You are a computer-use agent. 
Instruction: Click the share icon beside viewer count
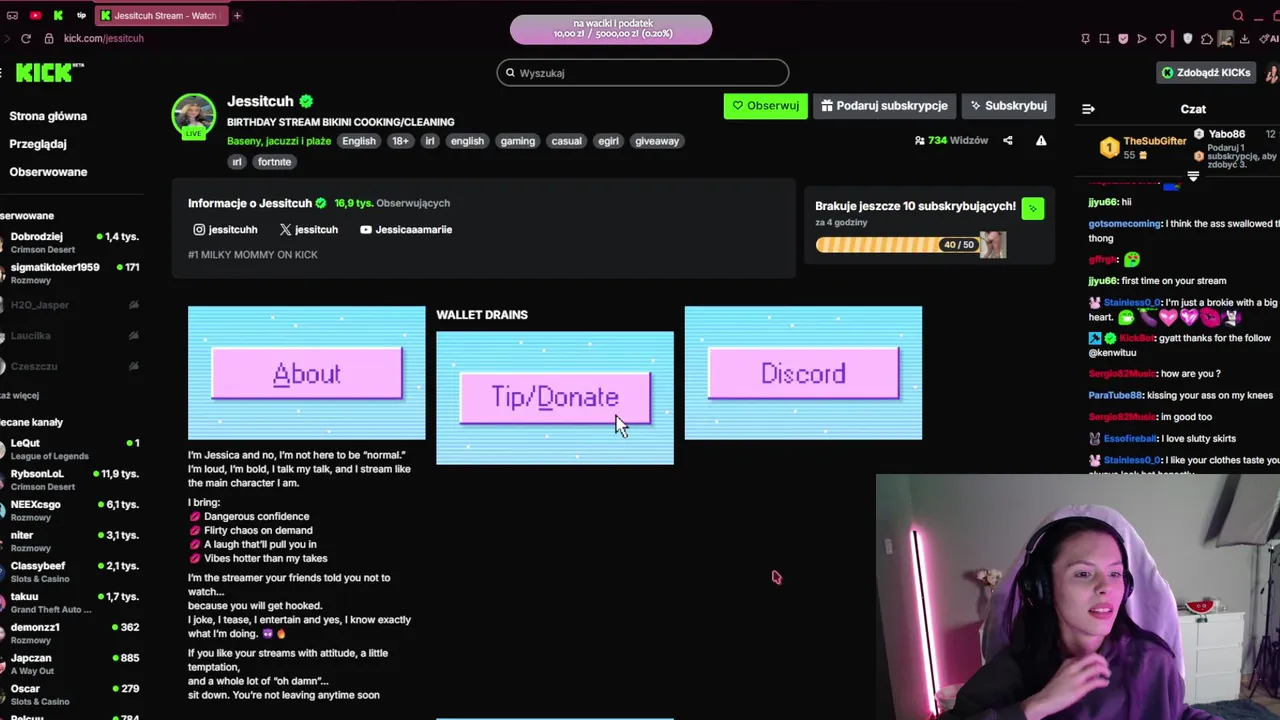coord(1008,141)
